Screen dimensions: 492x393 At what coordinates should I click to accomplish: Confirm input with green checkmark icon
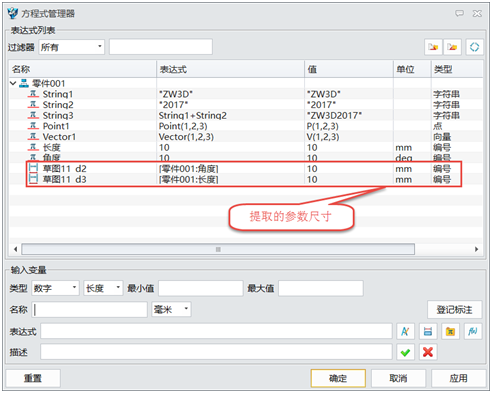coord(405,352)
